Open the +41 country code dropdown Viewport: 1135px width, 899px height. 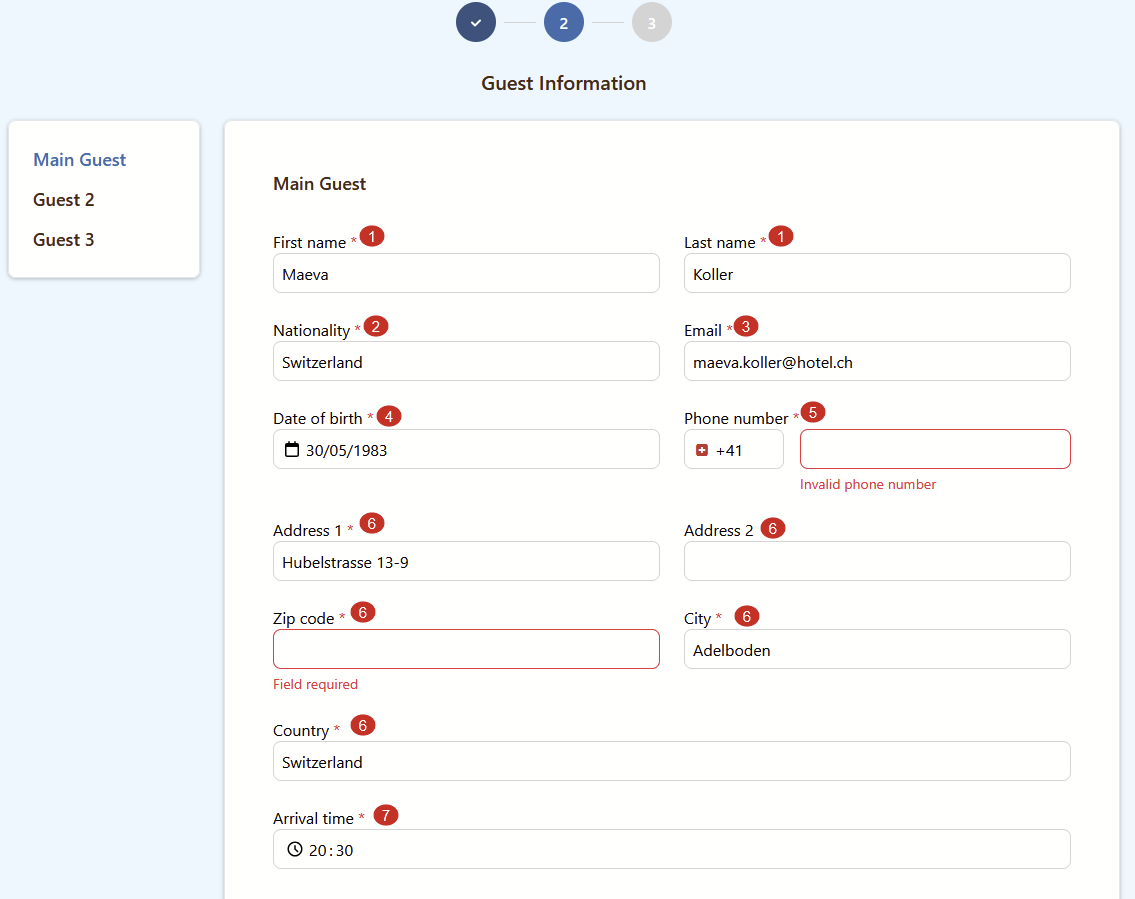click(x=733, y=450)
